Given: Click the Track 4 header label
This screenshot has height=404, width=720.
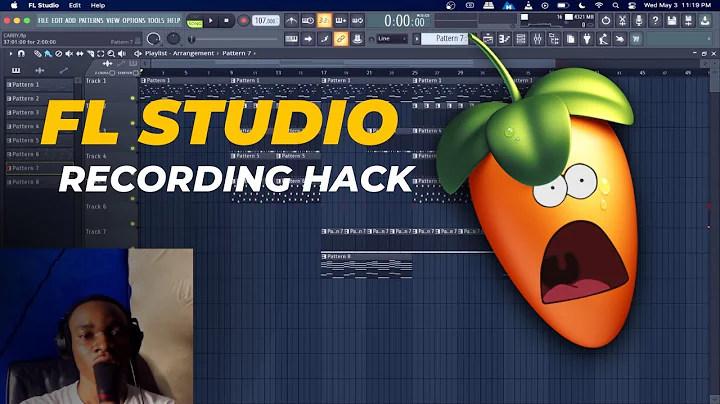Looking at the screenshot, I should pos(96,156).
